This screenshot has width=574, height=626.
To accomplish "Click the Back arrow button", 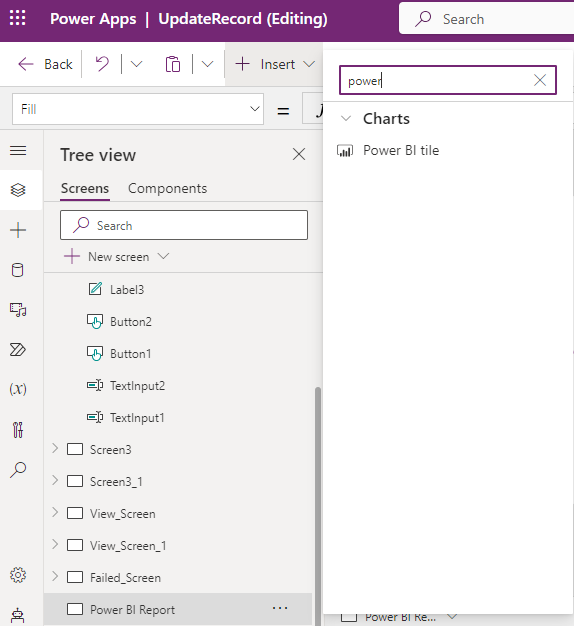I will click(45, 64).
